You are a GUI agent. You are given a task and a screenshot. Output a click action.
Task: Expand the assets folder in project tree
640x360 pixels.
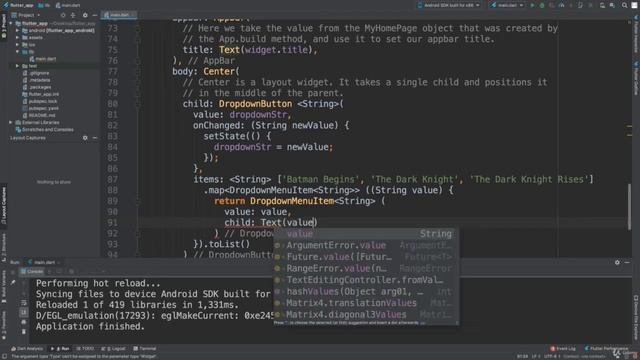tap(18, 38)
